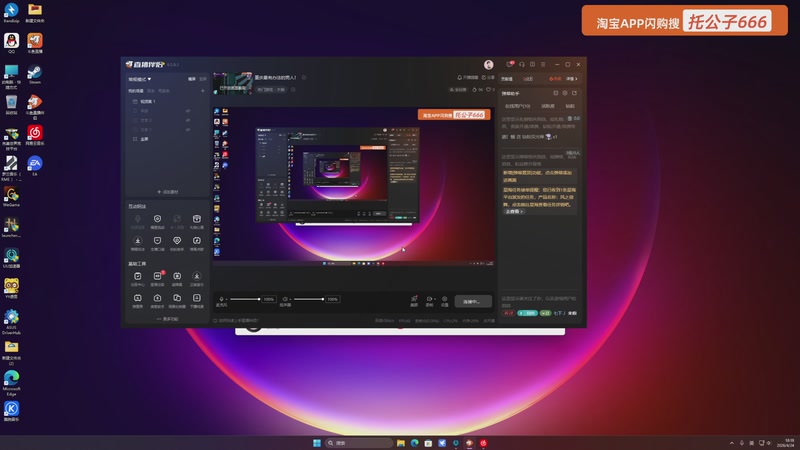Click the 去查看 link in the notice
This screenshot has width=800, height=450.
[514, 211]
